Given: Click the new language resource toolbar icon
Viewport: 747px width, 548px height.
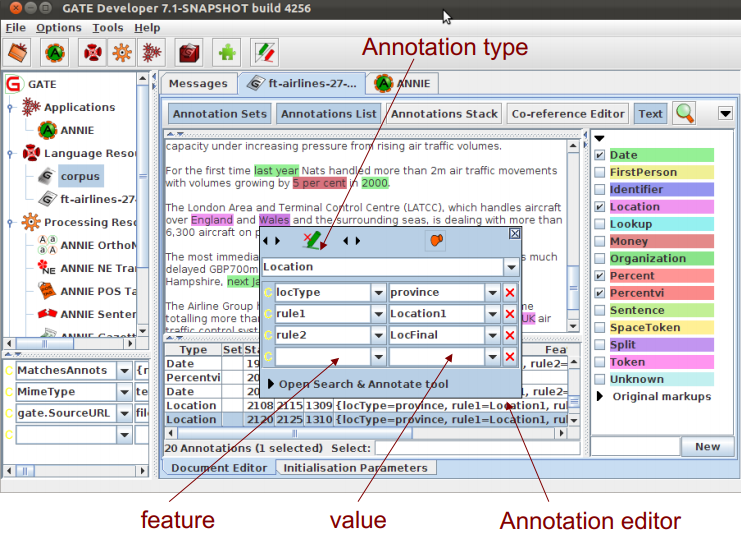Looking at the screenshot, I should click(92, 52).
